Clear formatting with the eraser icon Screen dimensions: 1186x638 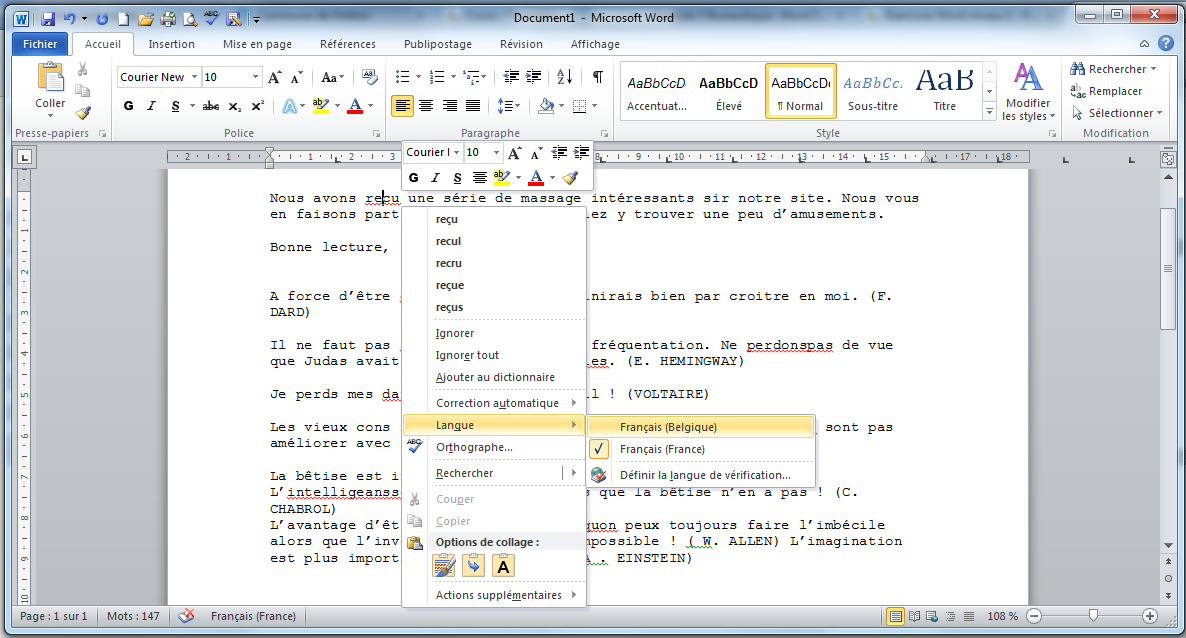369,76
